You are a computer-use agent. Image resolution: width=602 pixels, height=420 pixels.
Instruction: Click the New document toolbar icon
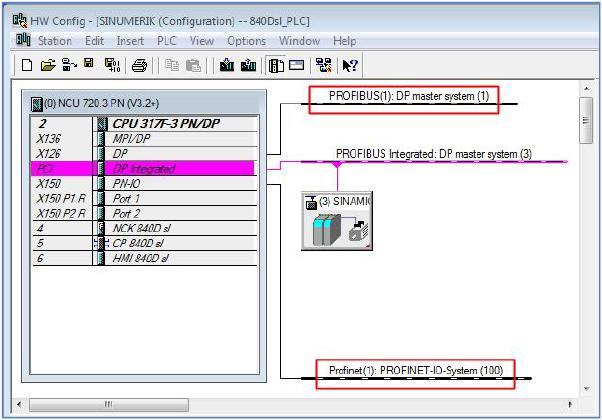(x=26, y=65)
